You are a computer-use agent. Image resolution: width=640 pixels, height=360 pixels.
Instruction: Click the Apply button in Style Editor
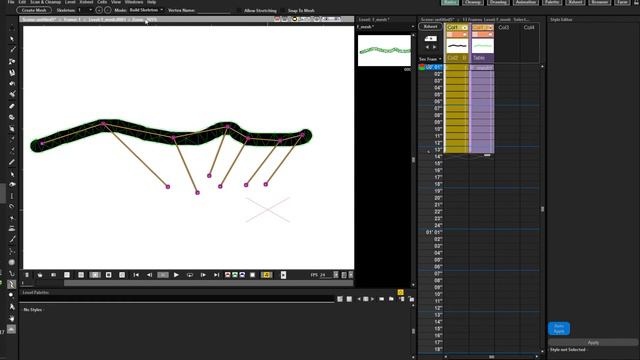coord(593,342)
